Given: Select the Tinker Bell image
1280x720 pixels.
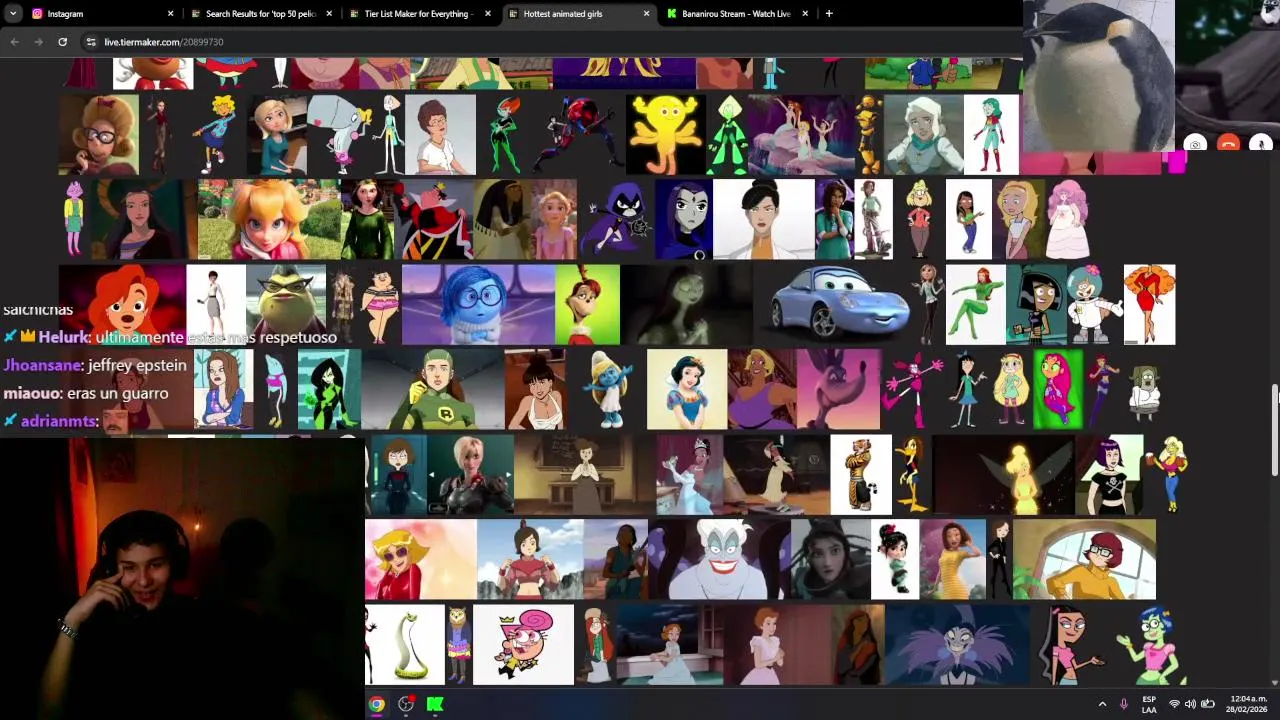Looking at the screenshot, I should [1004, 474].
